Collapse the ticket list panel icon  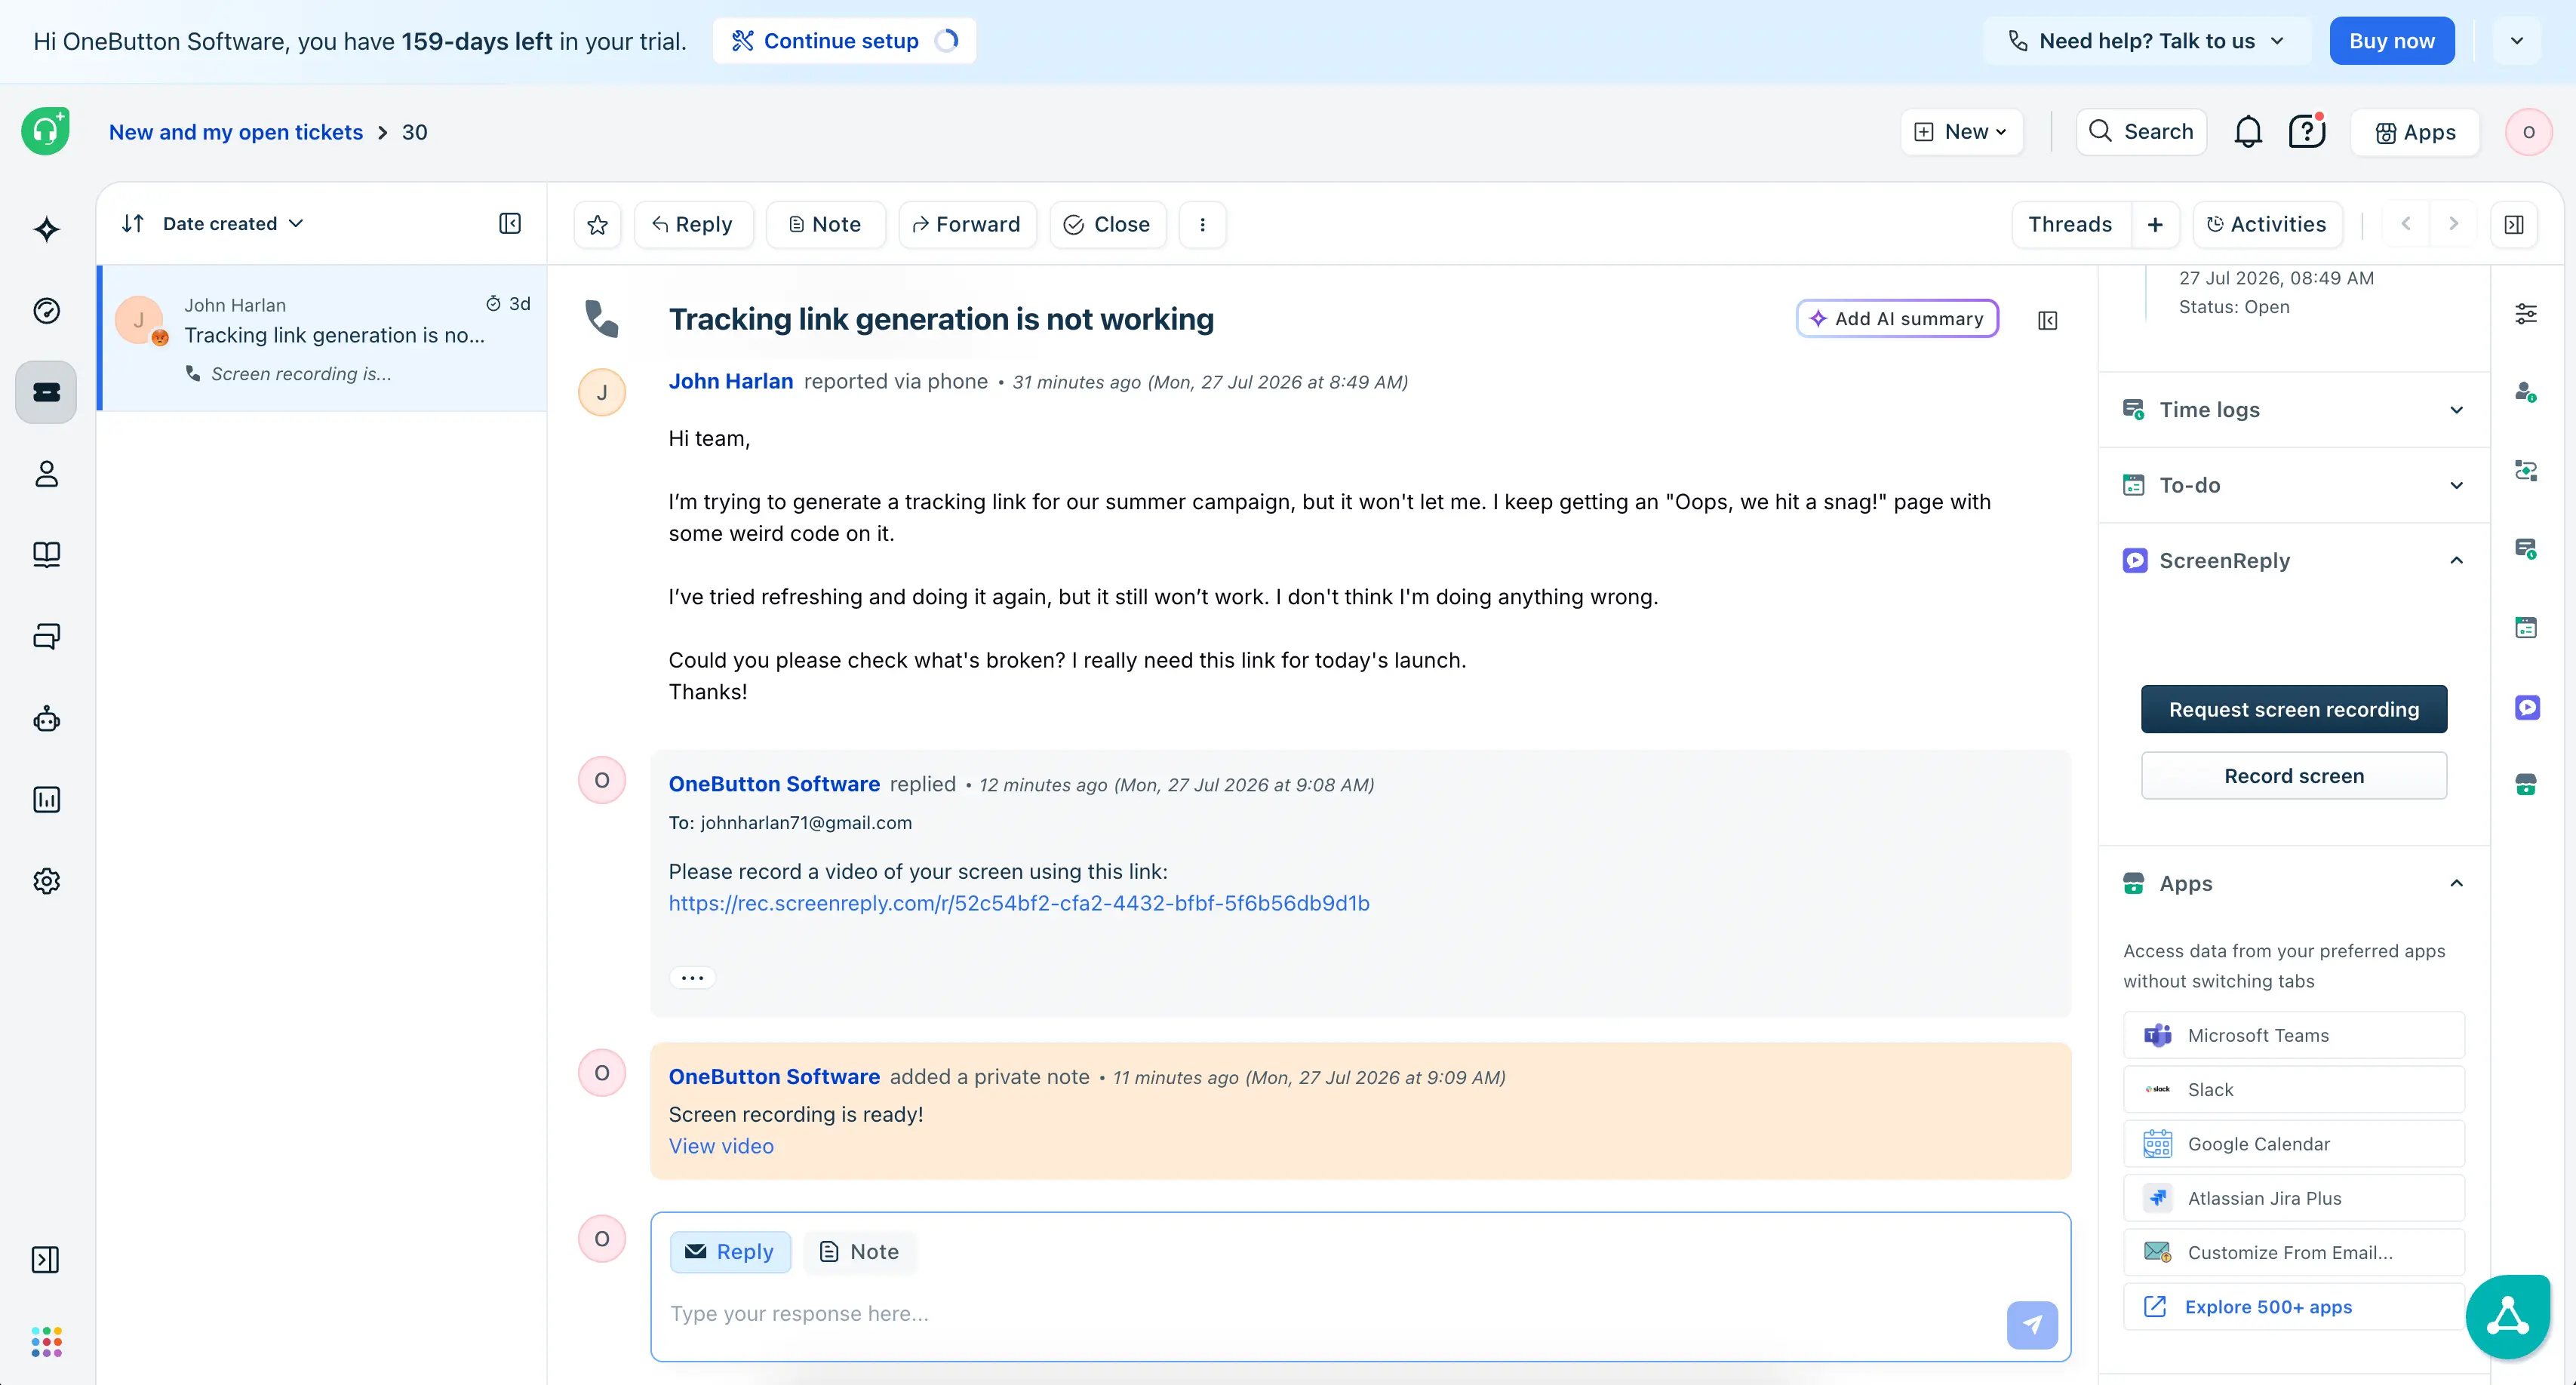(x=510, y=223)
